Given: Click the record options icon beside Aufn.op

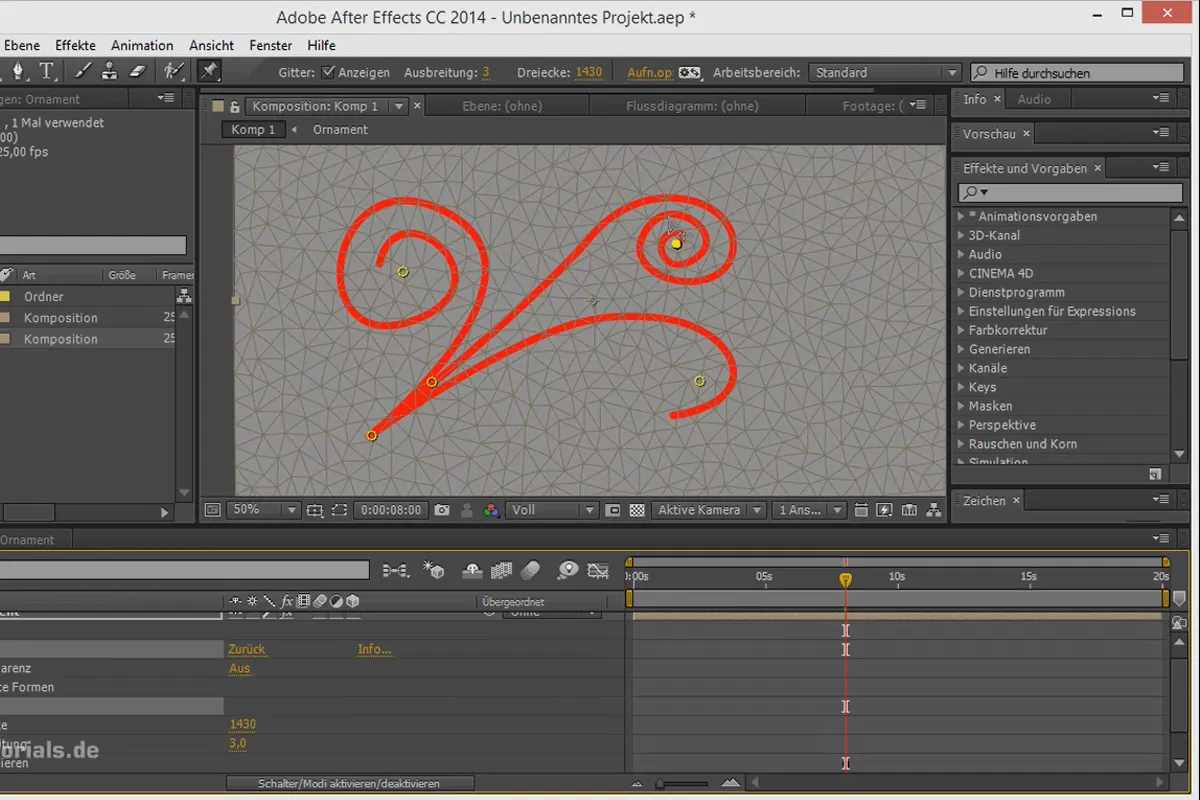Looking at the screenshot, I should [x=690, y=73].
